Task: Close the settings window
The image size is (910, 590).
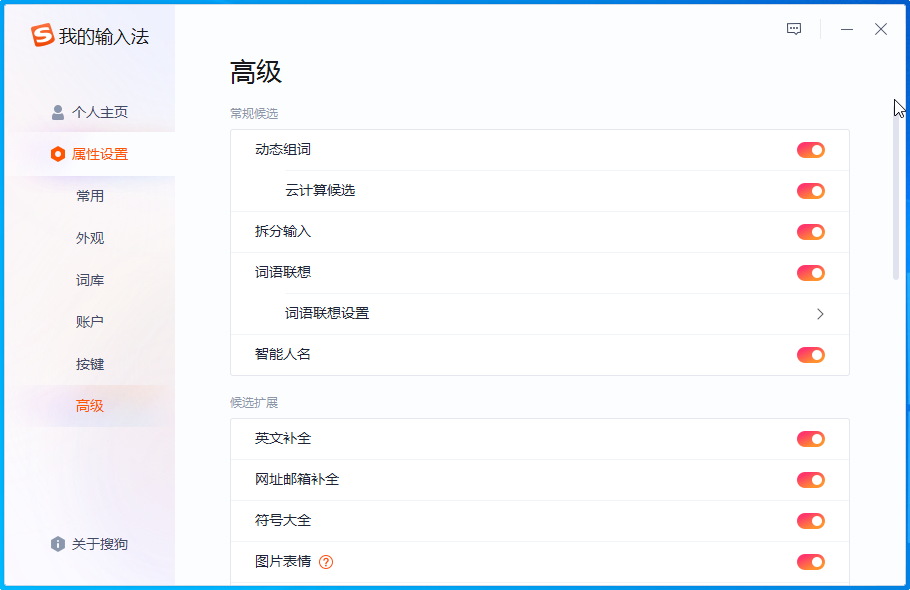Action: coord(881,29)
